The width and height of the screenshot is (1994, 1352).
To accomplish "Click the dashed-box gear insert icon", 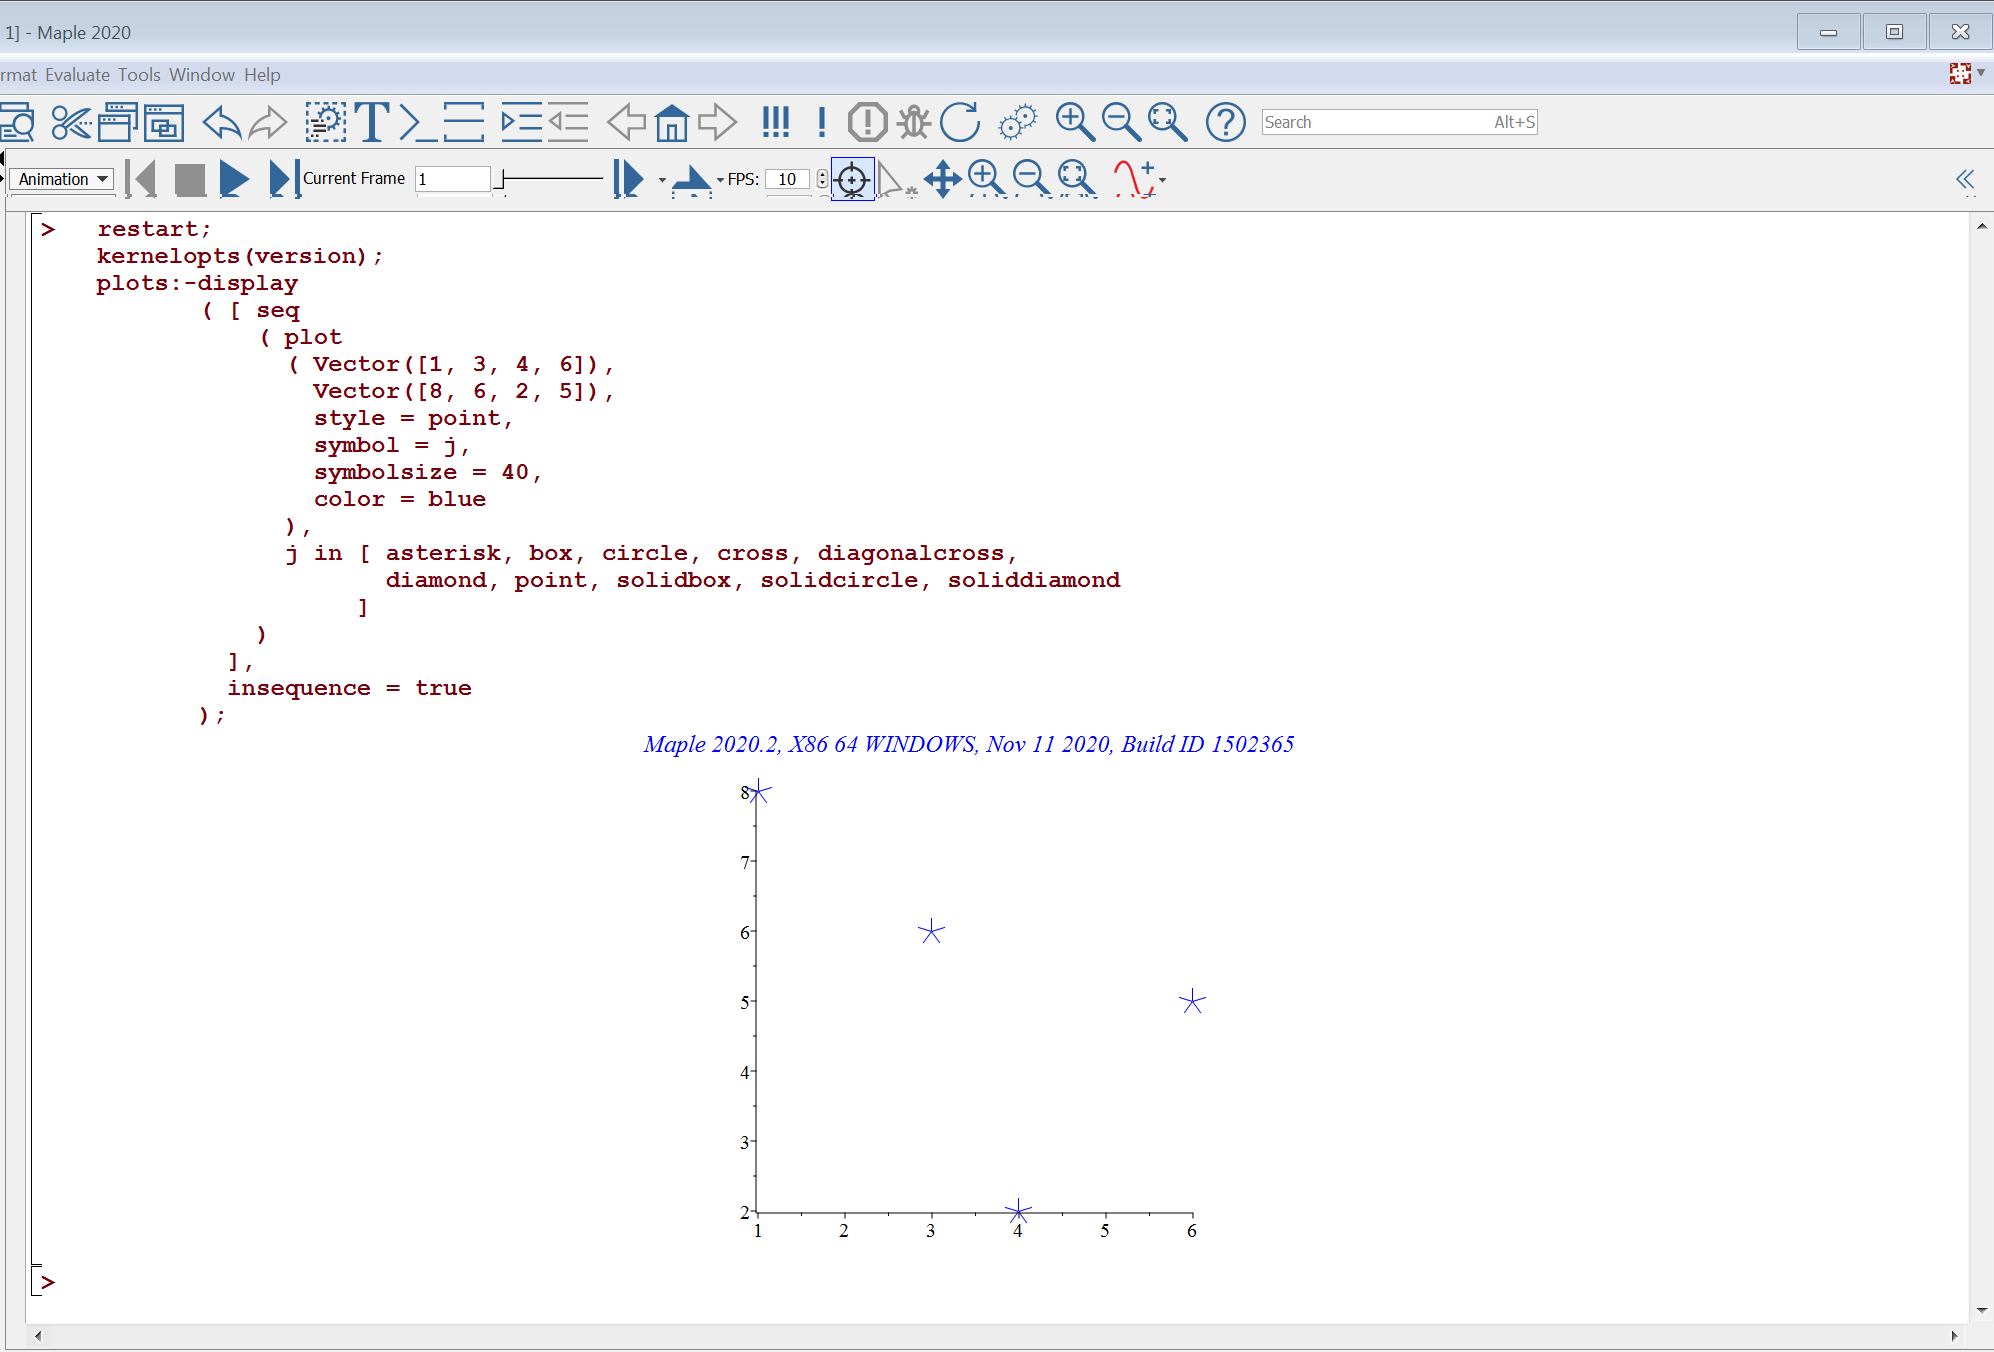I will [325, 122].
